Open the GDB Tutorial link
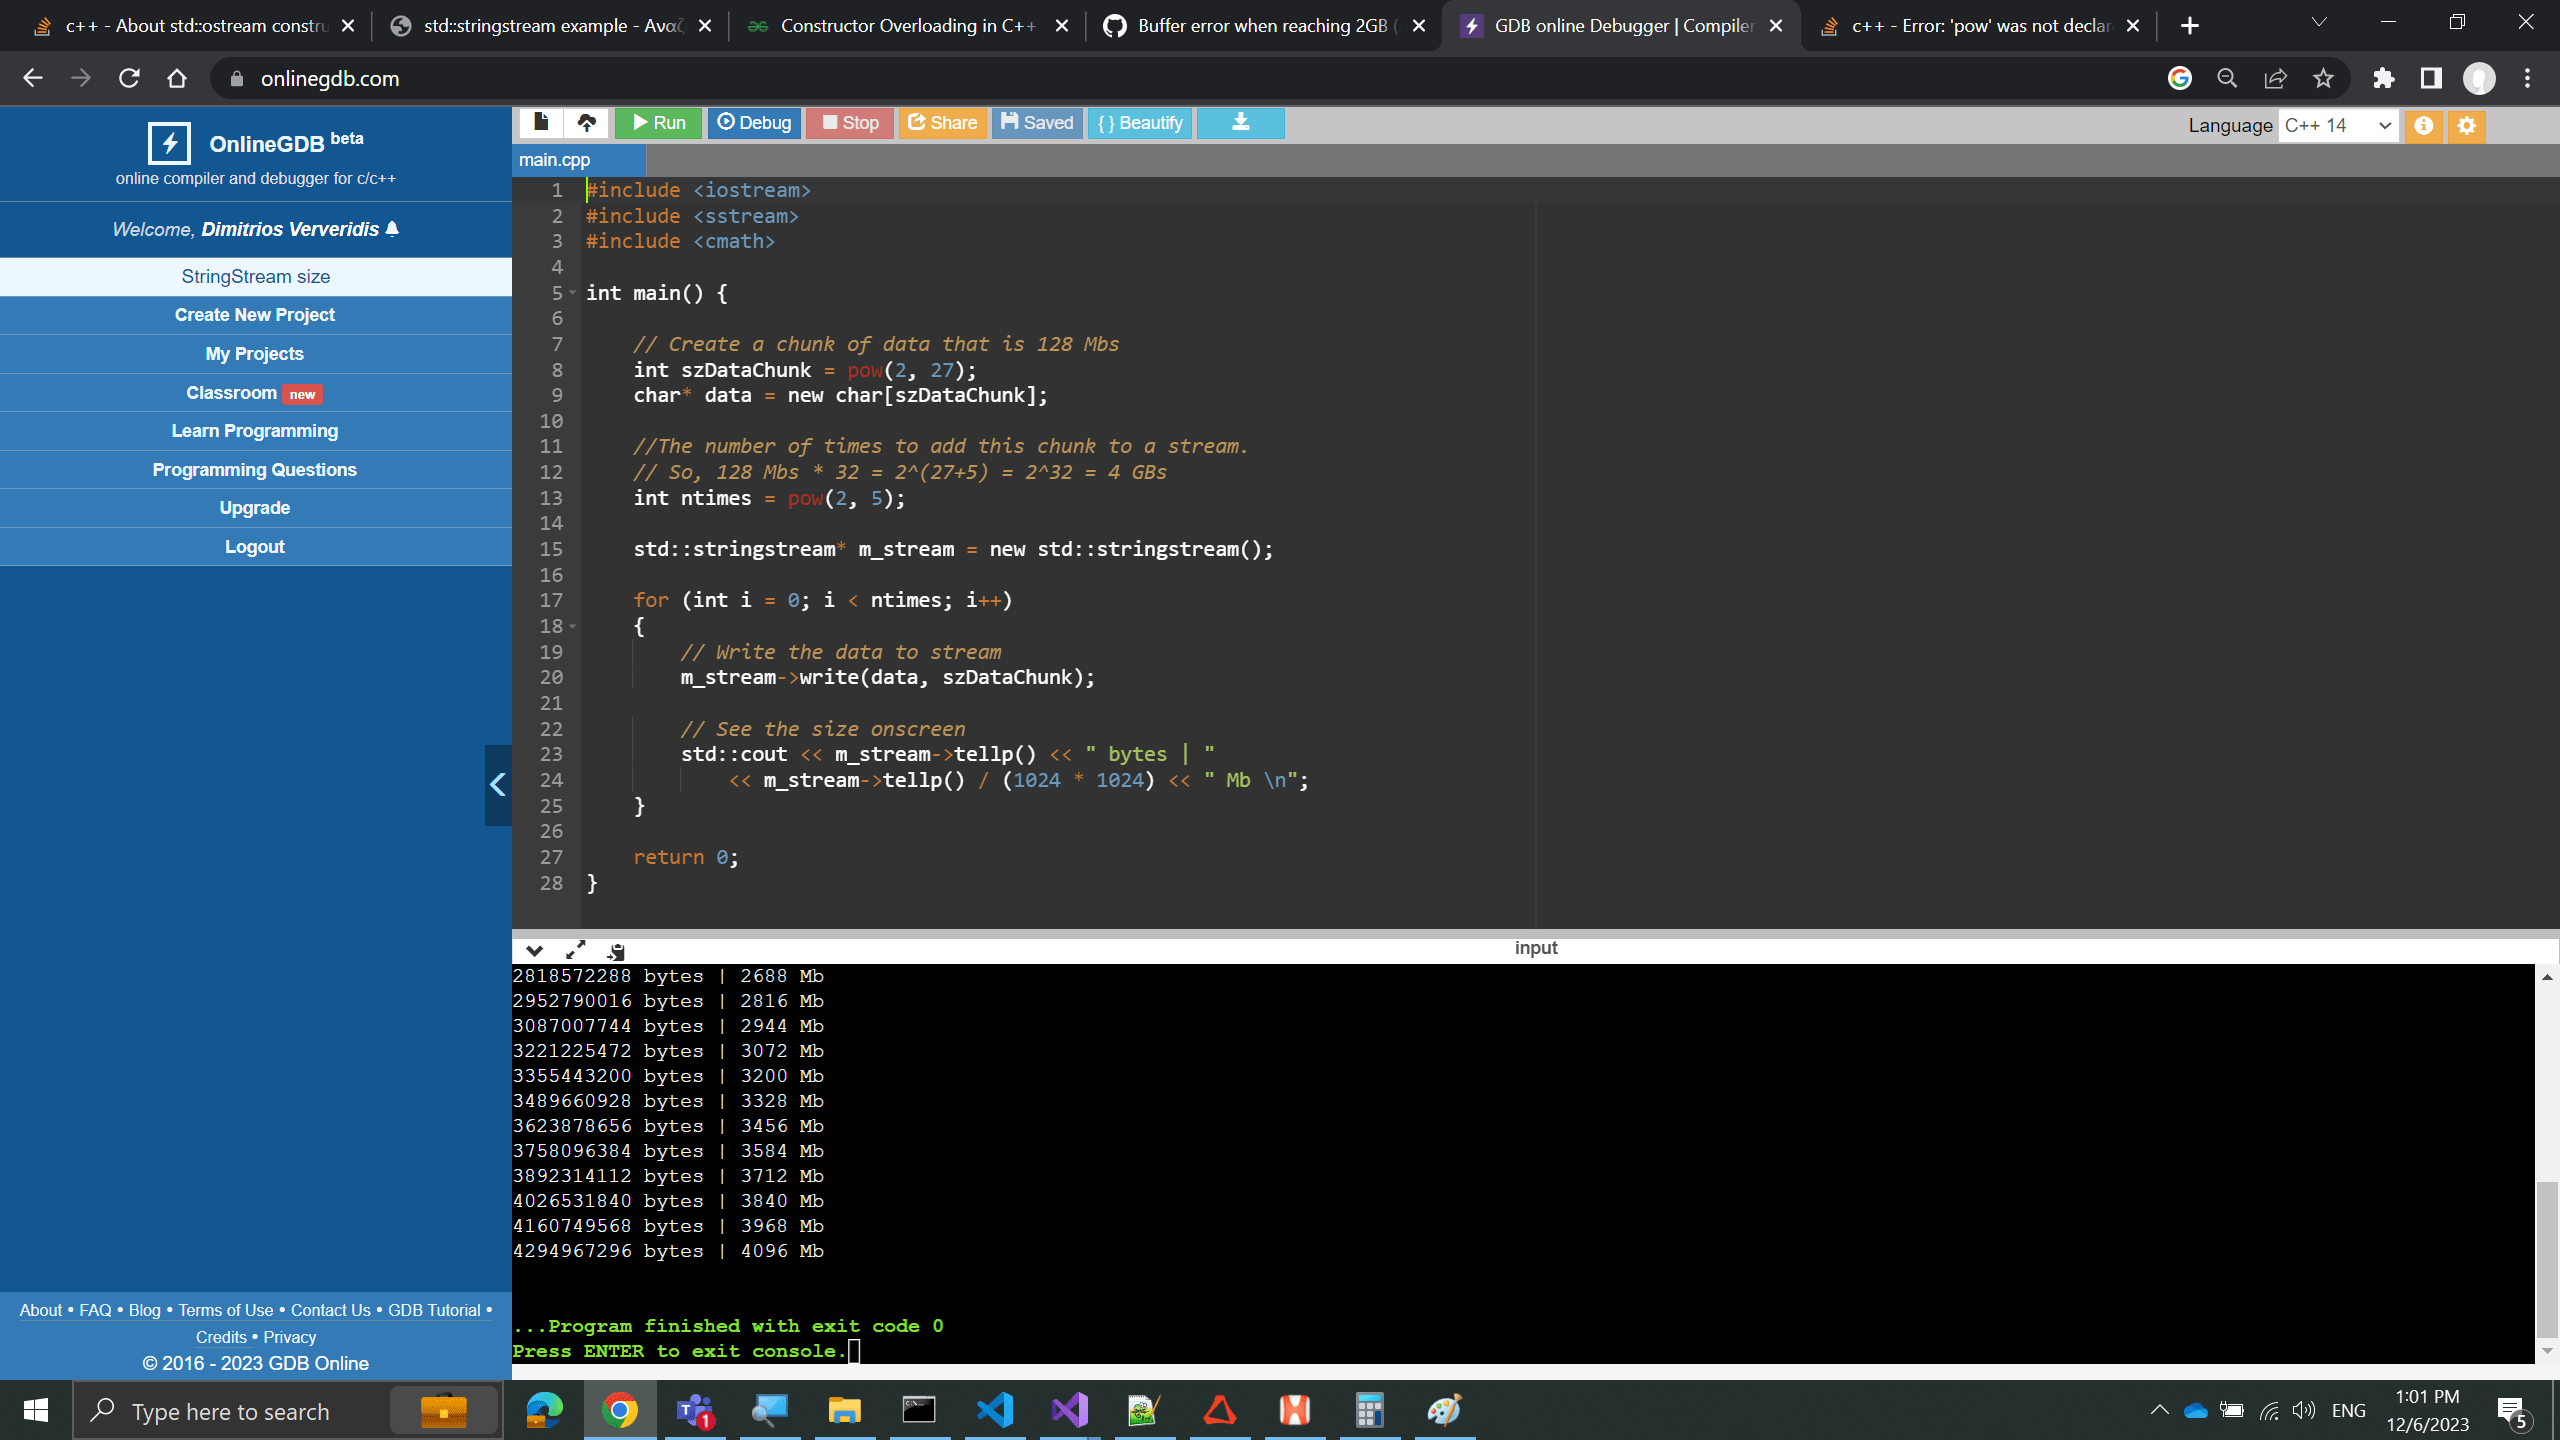The width and height of the screenshot is (2560, 1440). coord(435,1310)
